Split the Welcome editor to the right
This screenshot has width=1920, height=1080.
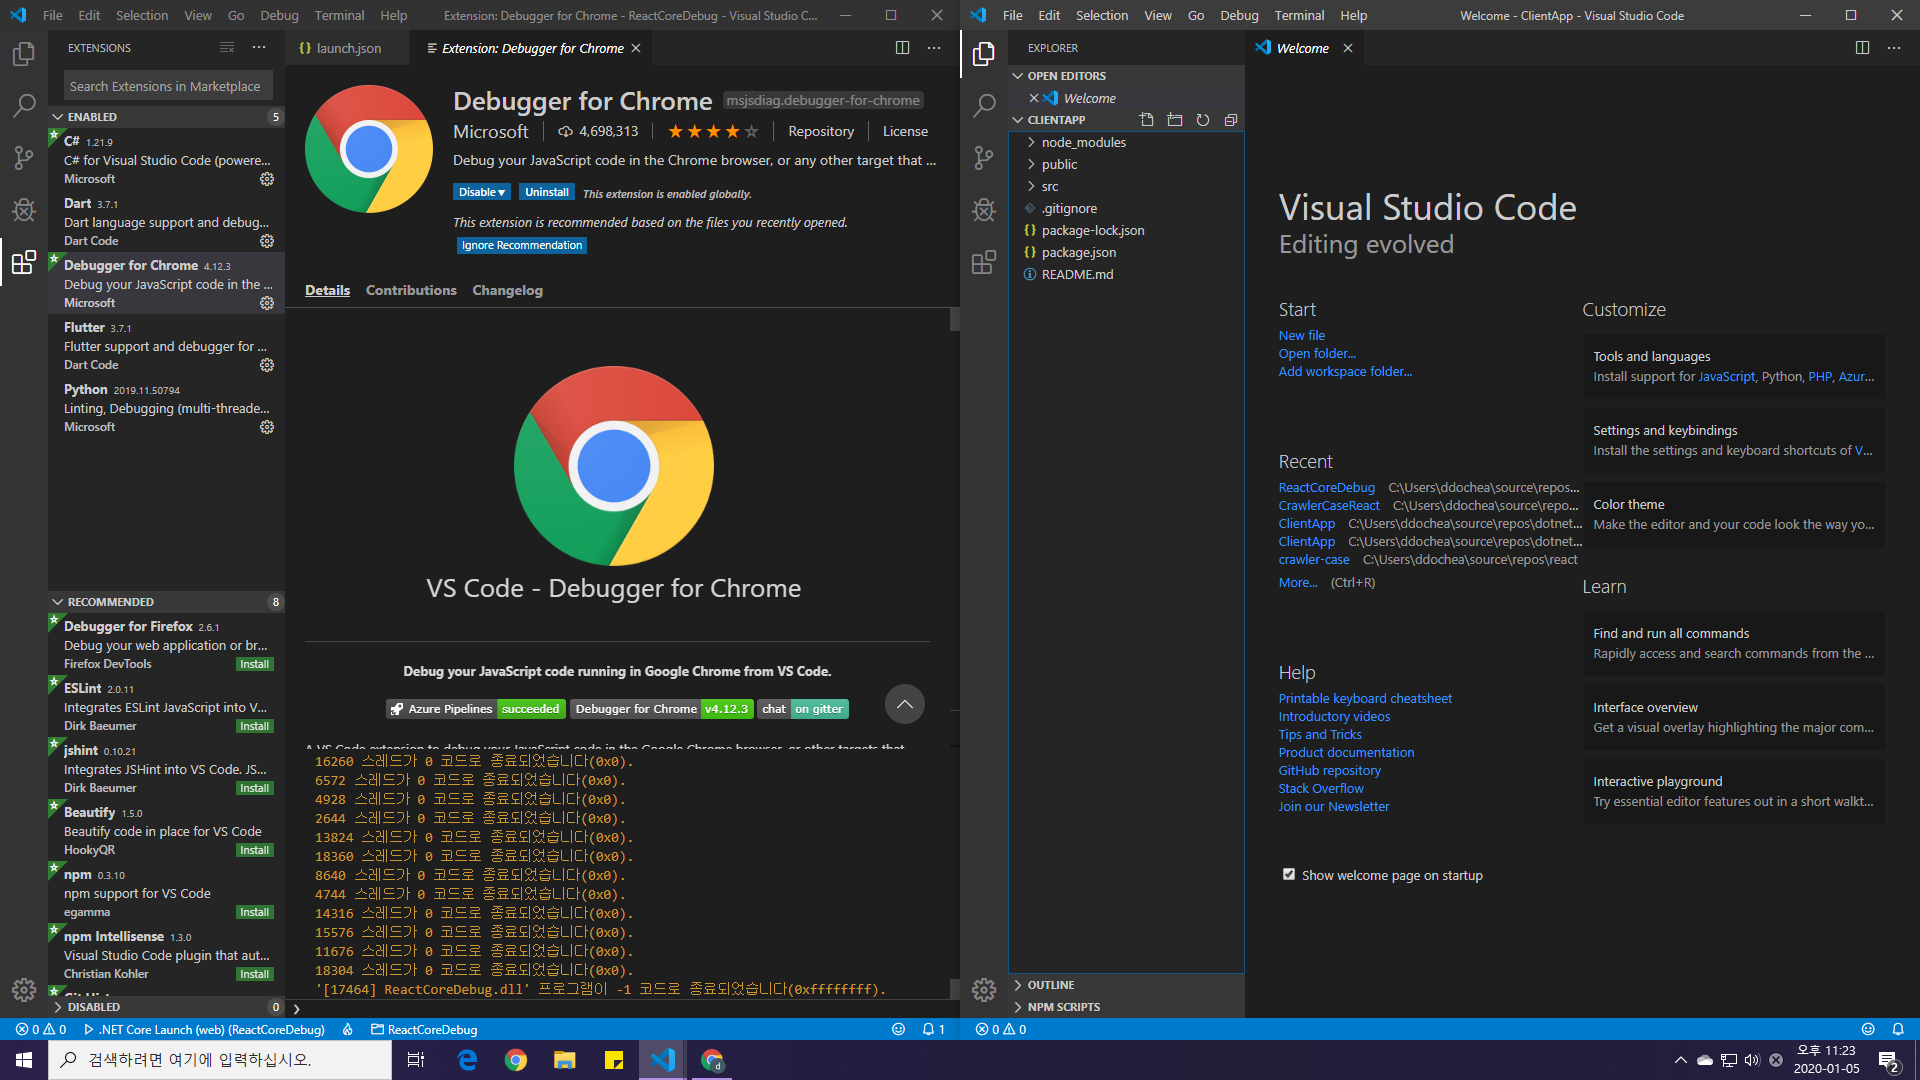1862,48
